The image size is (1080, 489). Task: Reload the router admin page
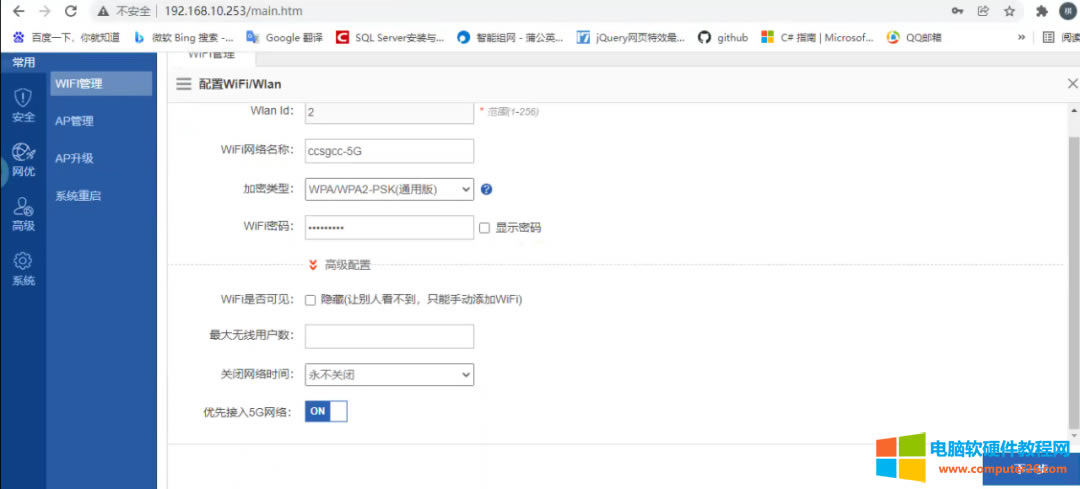tap(70, 11)
